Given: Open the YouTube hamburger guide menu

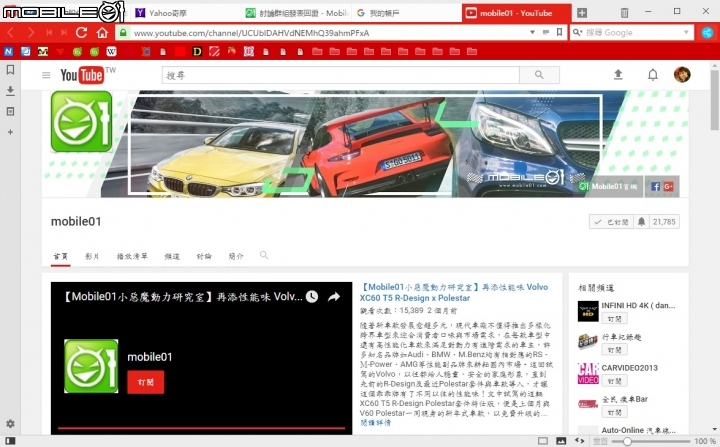Looking at the screenshot, I should coord(46,75).
